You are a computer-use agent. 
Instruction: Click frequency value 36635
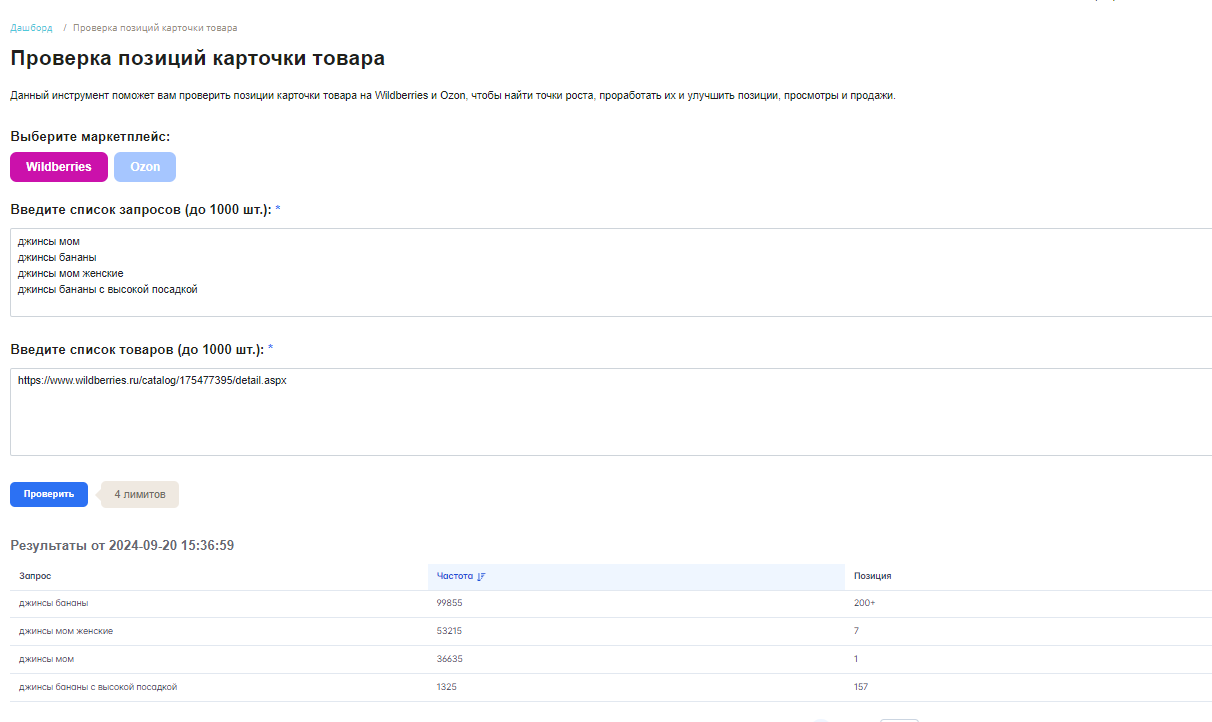[x=449, y=659]
